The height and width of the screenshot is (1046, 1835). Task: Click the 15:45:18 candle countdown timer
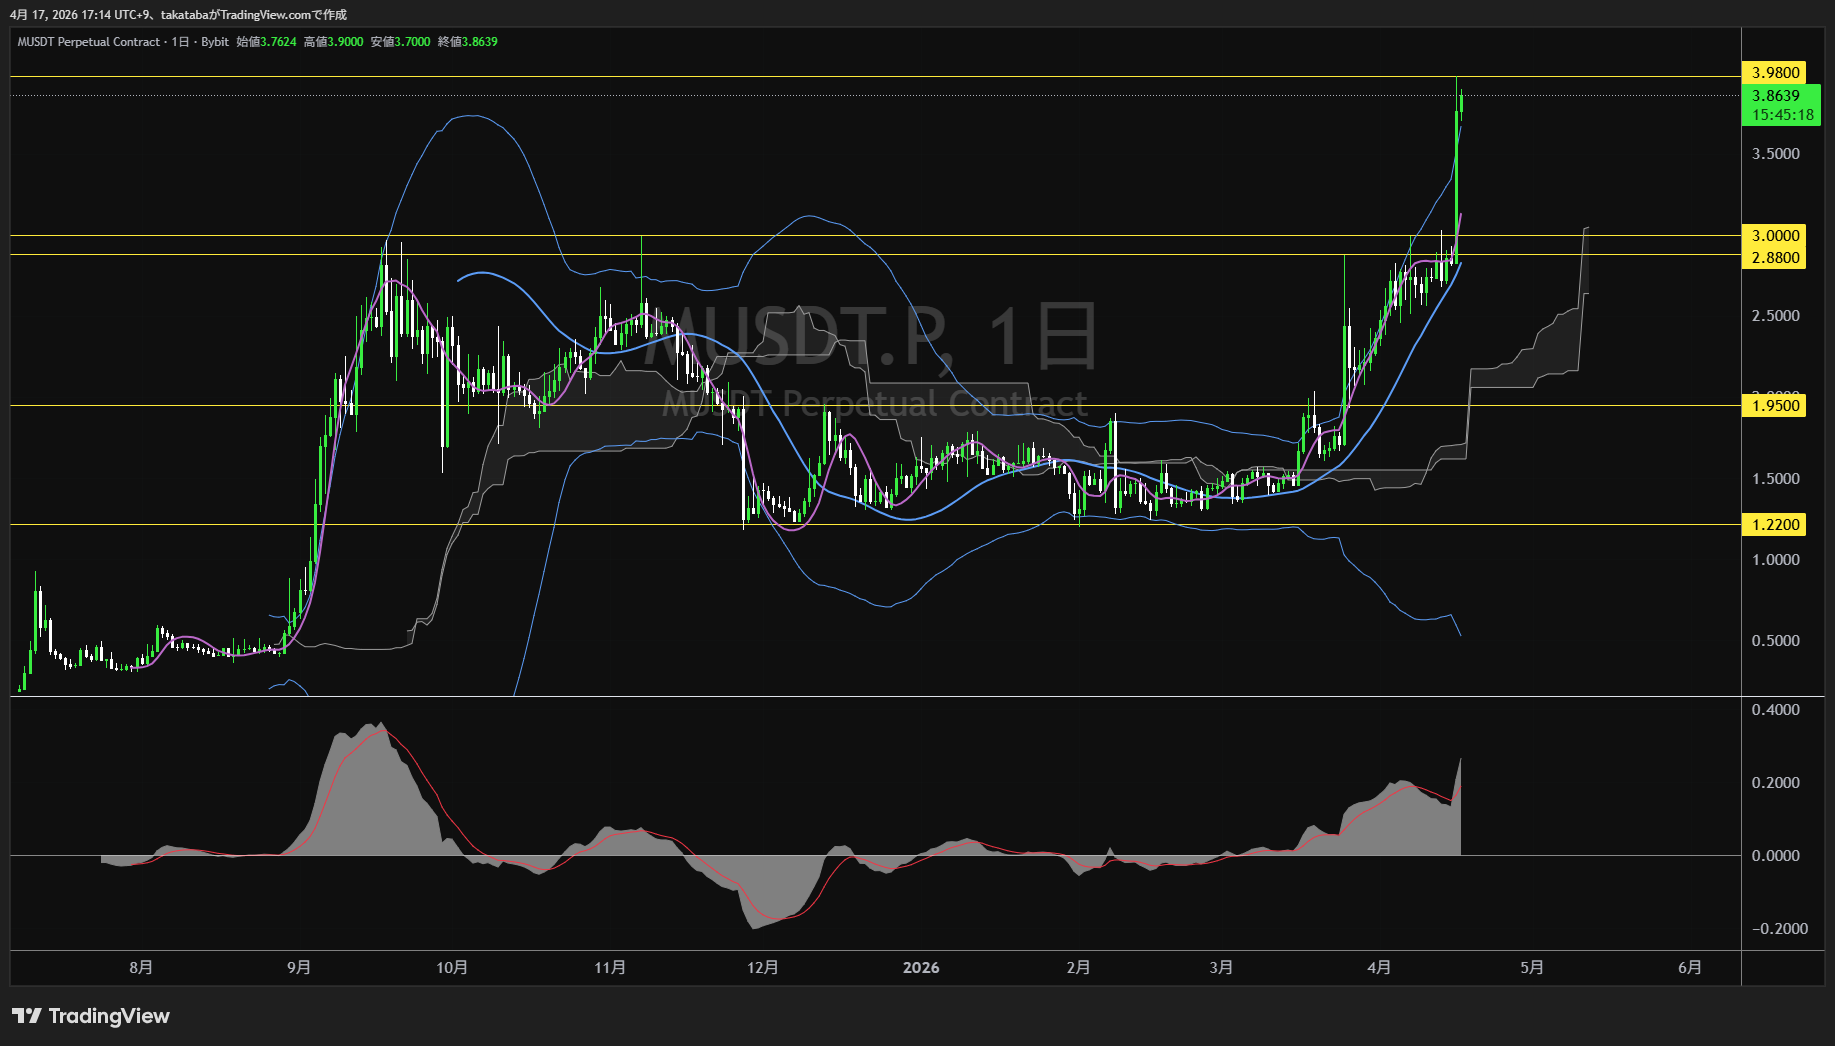pos(1782,115)
